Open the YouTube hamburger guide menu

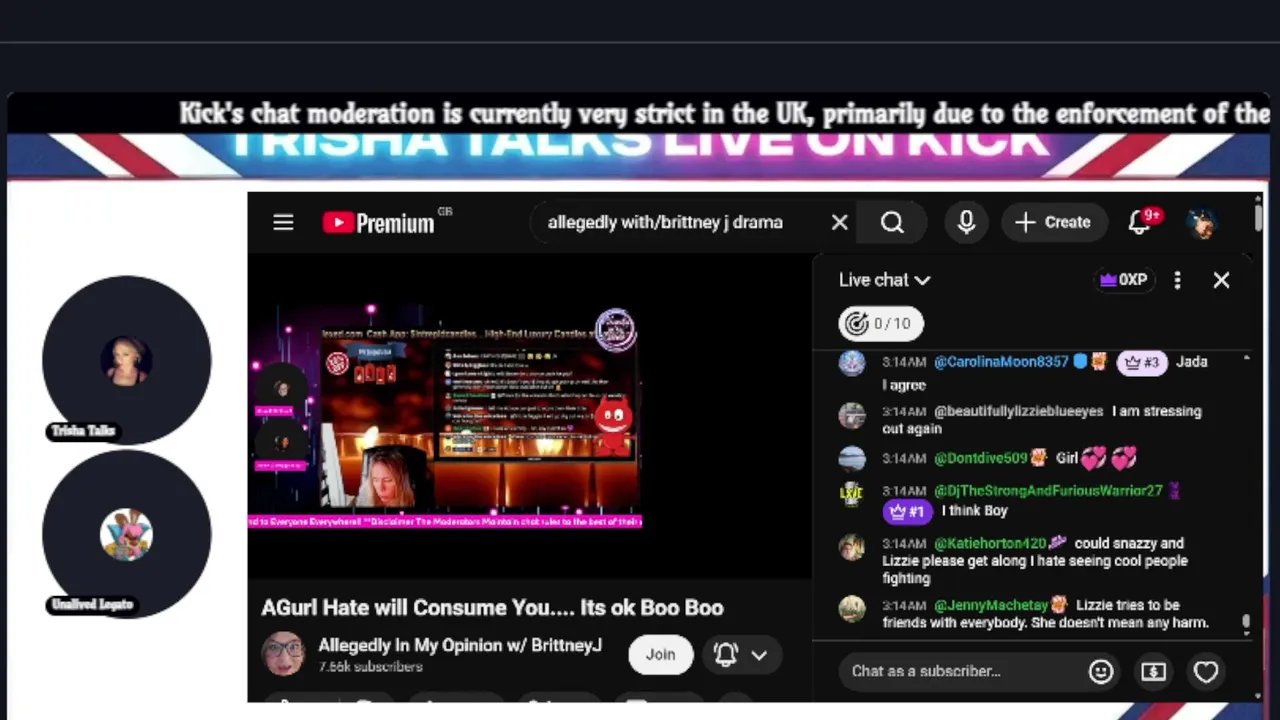coord(283,222)
